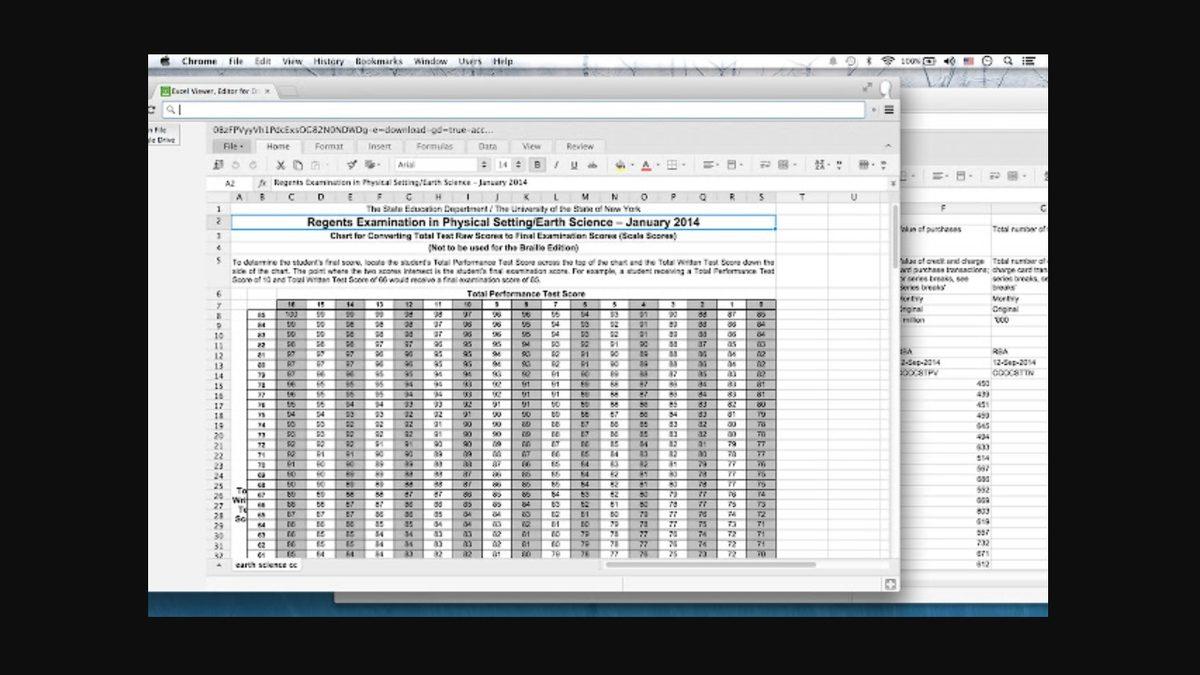Toggle bold formatting on the selection
The height and width of the screenshot is (675, 1200).
[x=539, y=163]
